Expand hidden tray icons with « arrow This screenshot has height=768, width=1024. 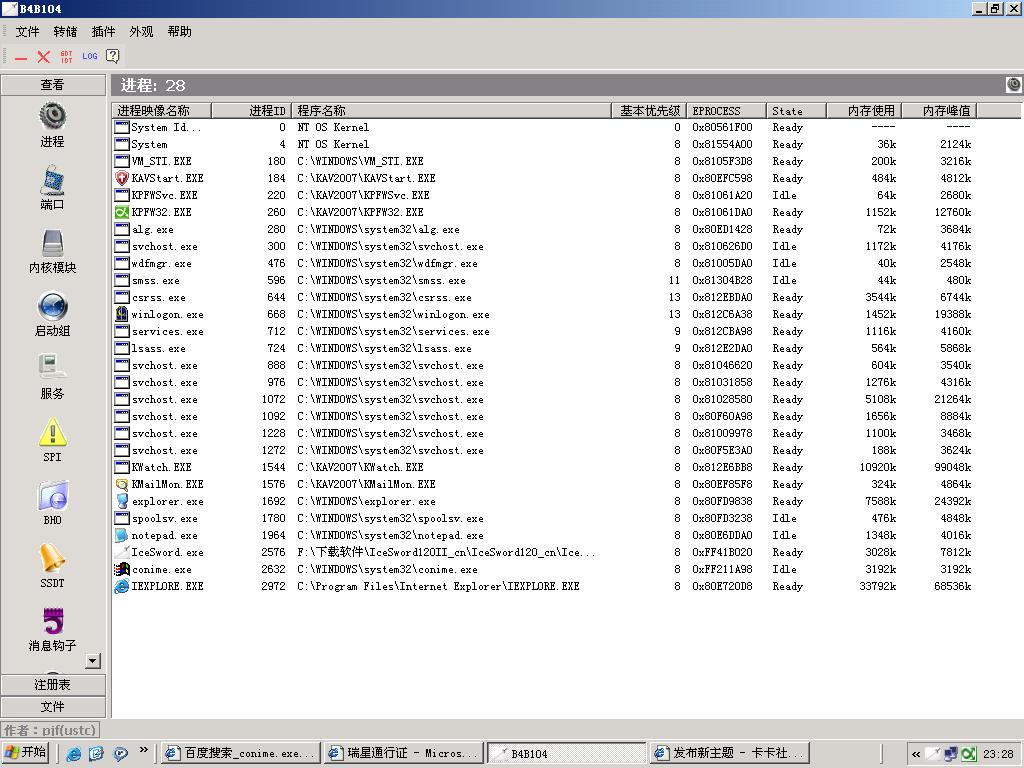[916, 754]
